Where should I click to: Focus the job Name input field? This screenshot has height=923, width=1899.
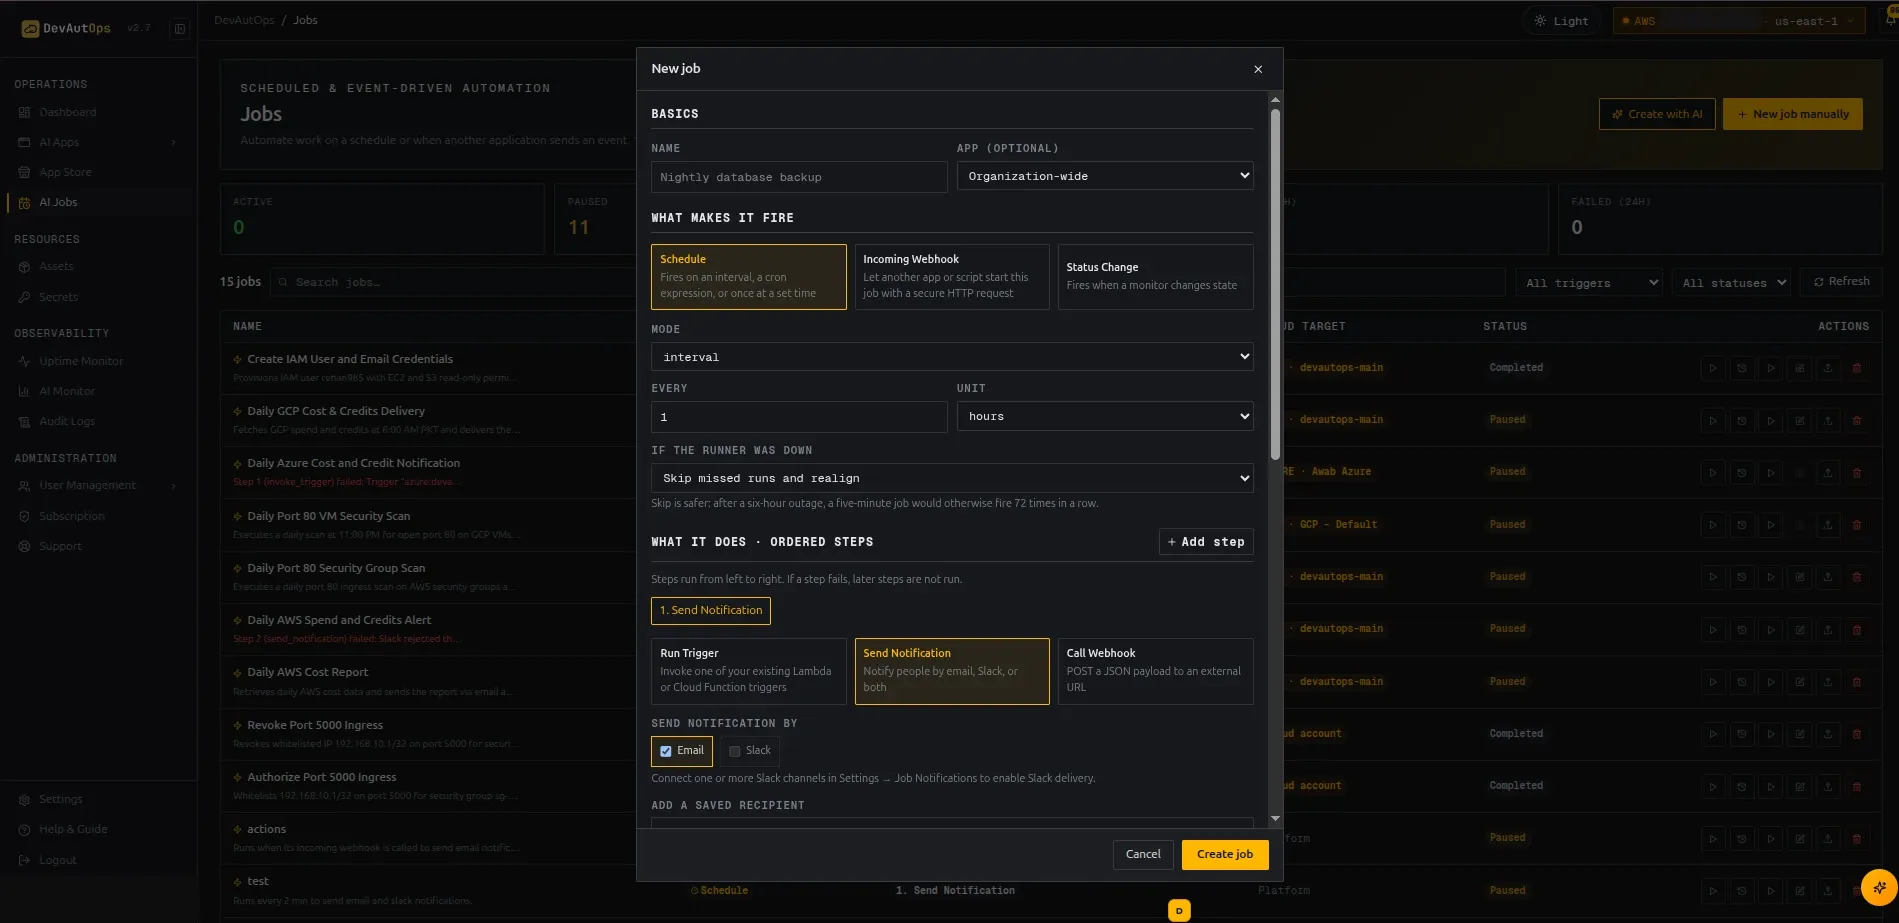[x=799, y=177]
